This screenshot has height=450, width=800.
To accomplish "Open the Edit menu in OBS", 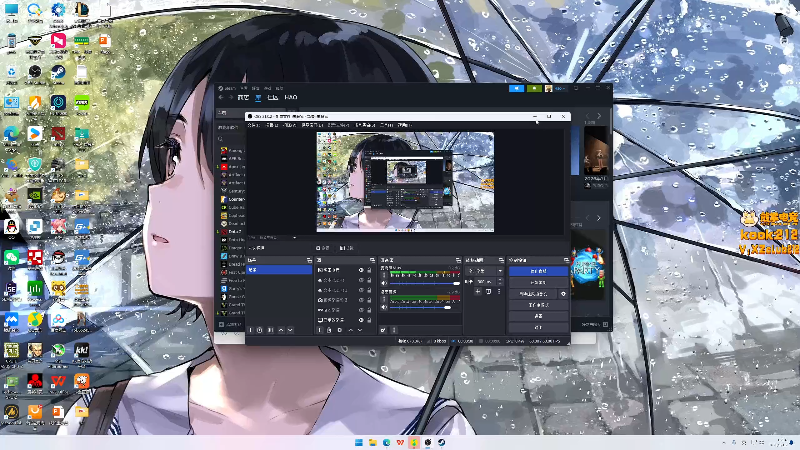I will pos(271,125).
